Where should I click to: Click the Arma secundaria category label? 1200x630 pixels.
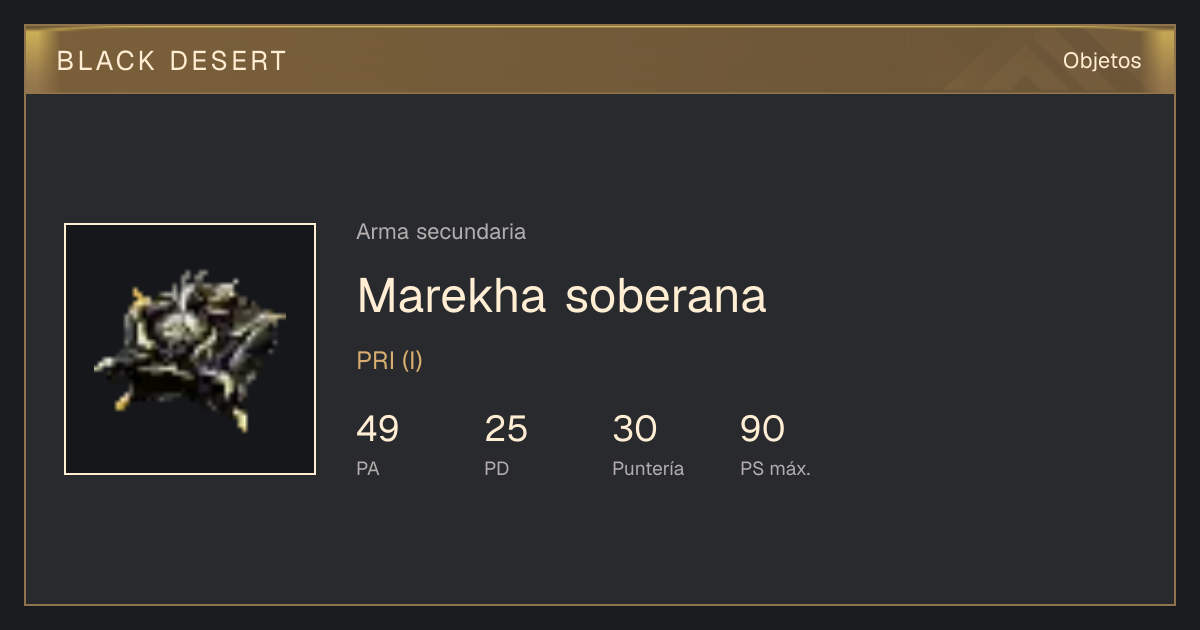(441, 232)
